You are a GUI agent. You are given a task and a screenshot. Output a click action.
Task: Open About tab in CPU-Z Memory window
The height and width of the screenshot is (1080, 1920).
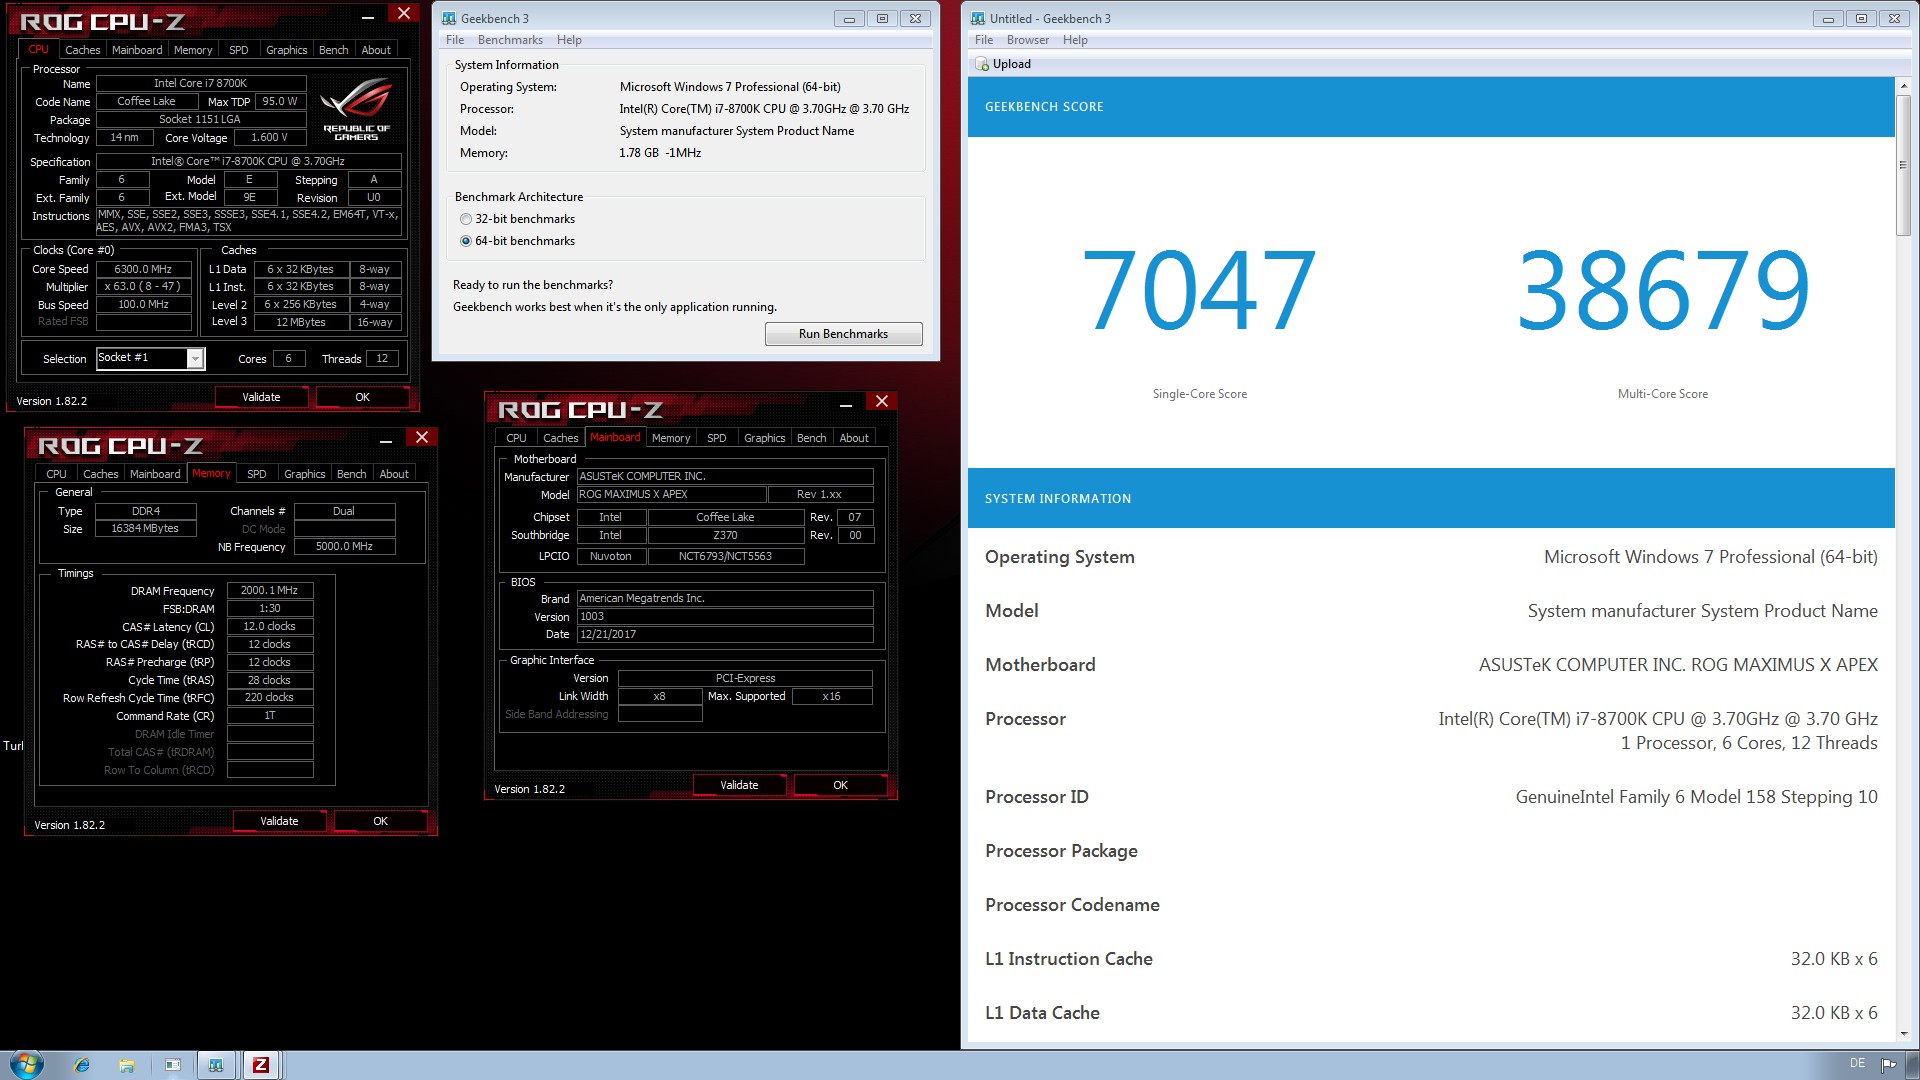[x=394, y=474]
